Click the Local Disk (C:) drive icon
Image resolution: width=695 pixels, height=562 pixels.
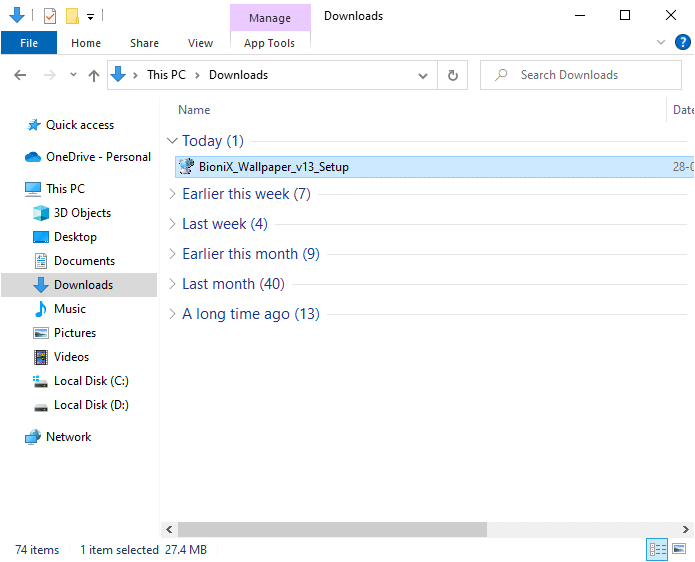click(40, 381)
